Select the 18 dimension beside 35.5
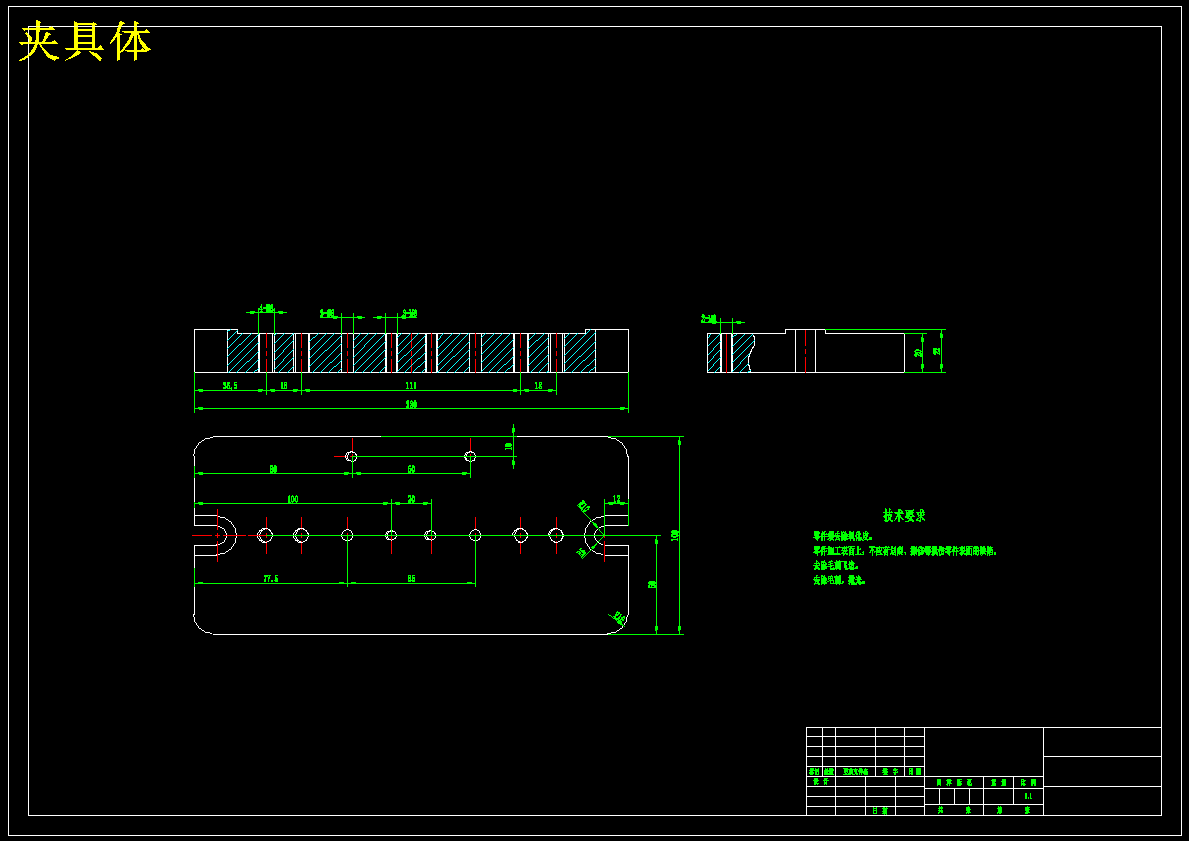The width and height of the screenshot is (1189, 841). point(284,385)
